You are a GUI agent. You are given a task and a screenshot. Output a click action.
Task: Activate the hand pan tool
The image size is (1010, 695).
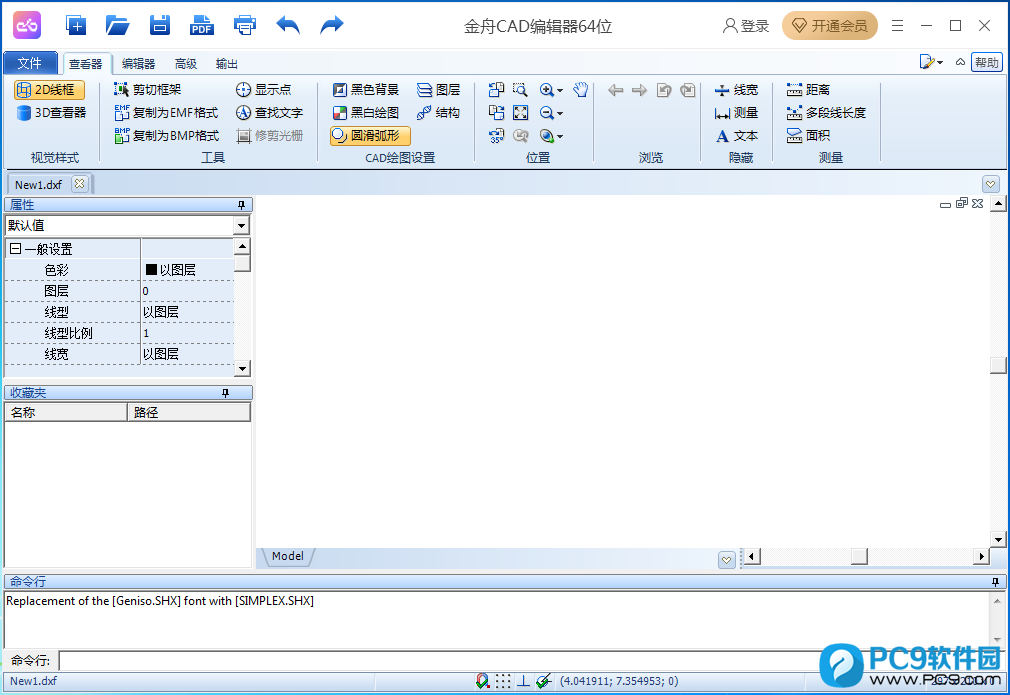[x=581, y=90]
